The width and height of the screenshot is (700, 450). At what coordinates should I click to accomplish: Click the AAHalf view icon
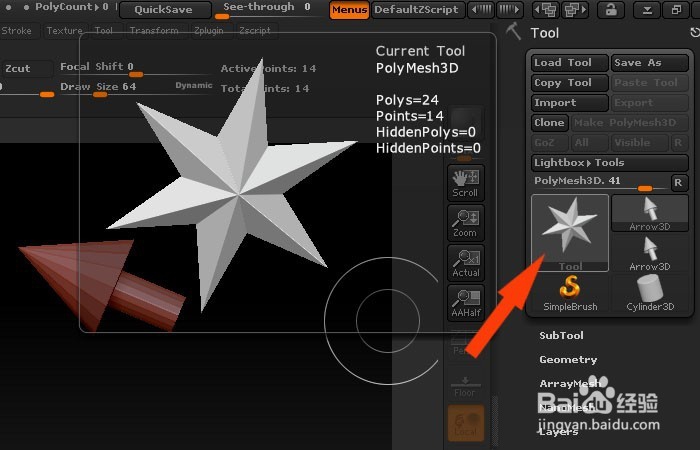466,303
